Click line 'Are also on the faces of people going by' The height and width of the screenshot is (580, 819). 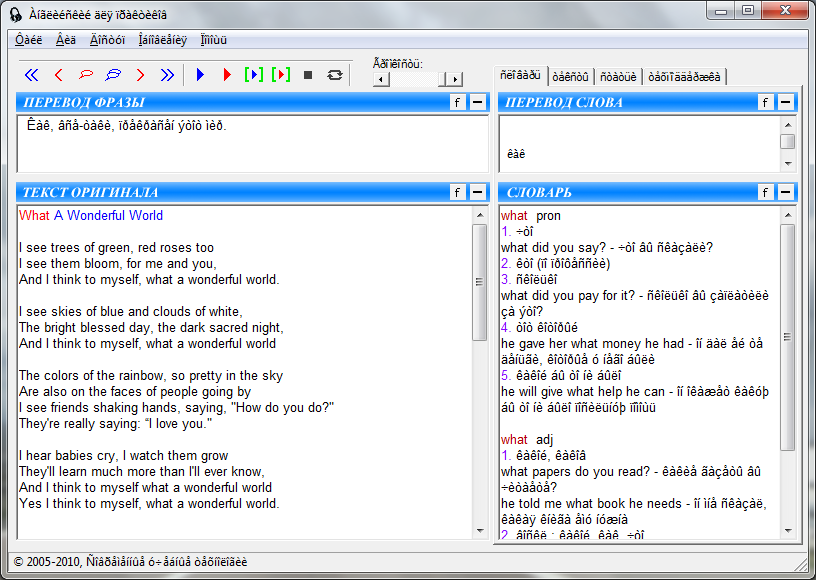click(135, 392)
